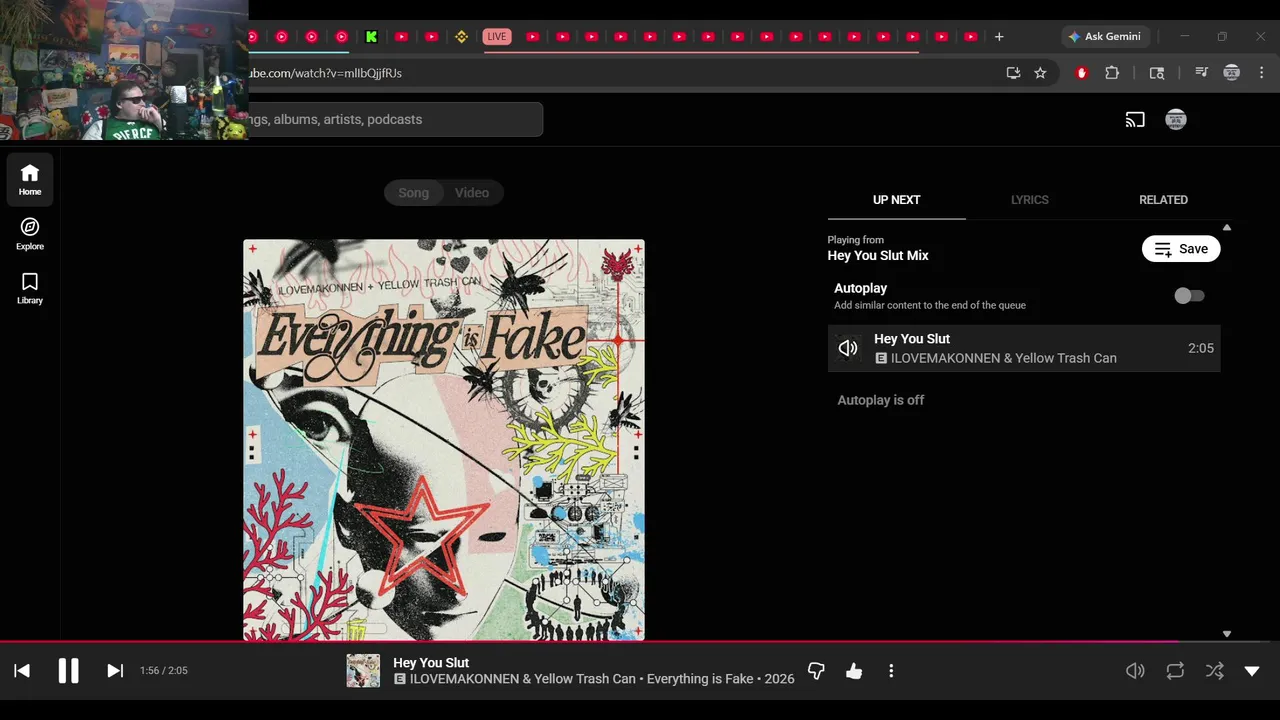Click the volume speaker icon in player bar
1280x720 pixels.
1135,671
